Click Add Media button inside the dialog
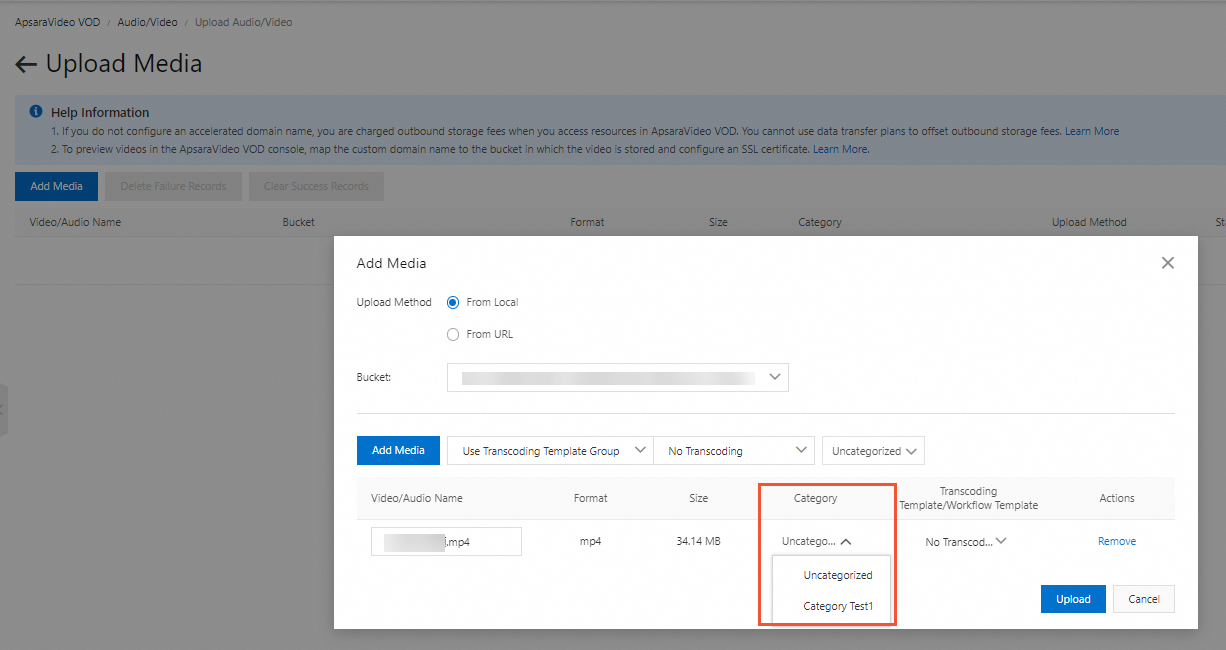The image size is (1226, 650). (x=398, y=451)
